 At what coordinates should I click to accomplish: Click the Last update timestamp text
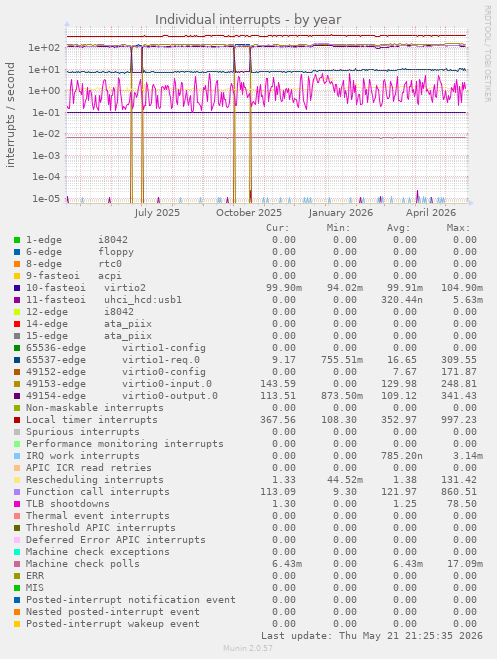click(372, 636)
